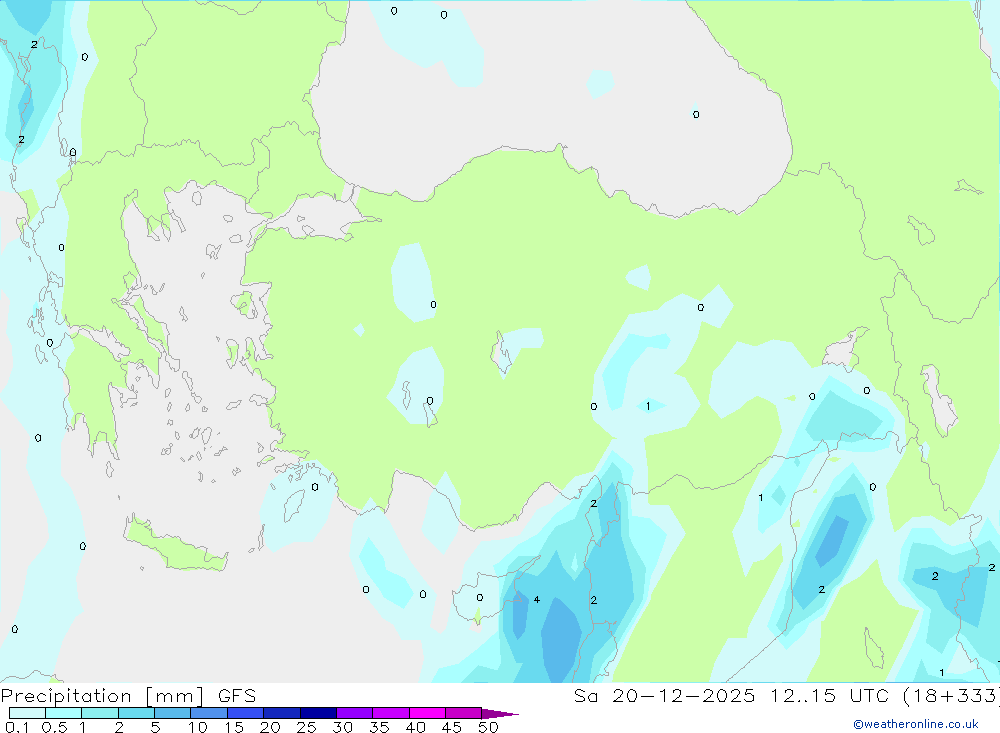Open the weatheronline.co.uk copyright link

point(916,724)
